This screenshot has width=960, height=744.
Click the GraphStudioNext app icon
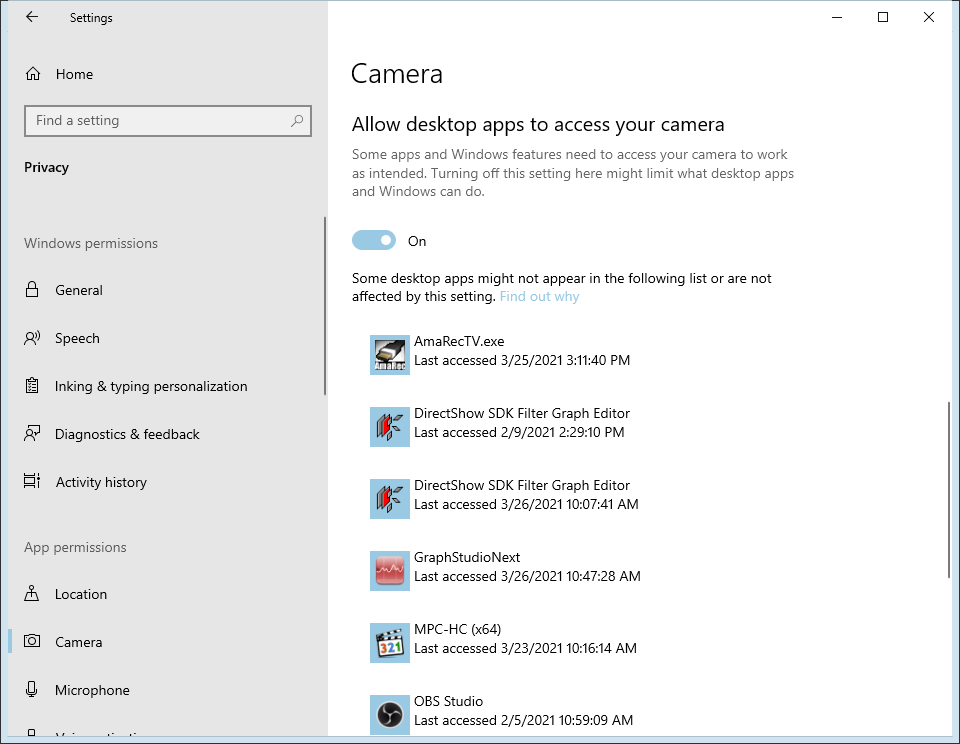pos(390,571)
